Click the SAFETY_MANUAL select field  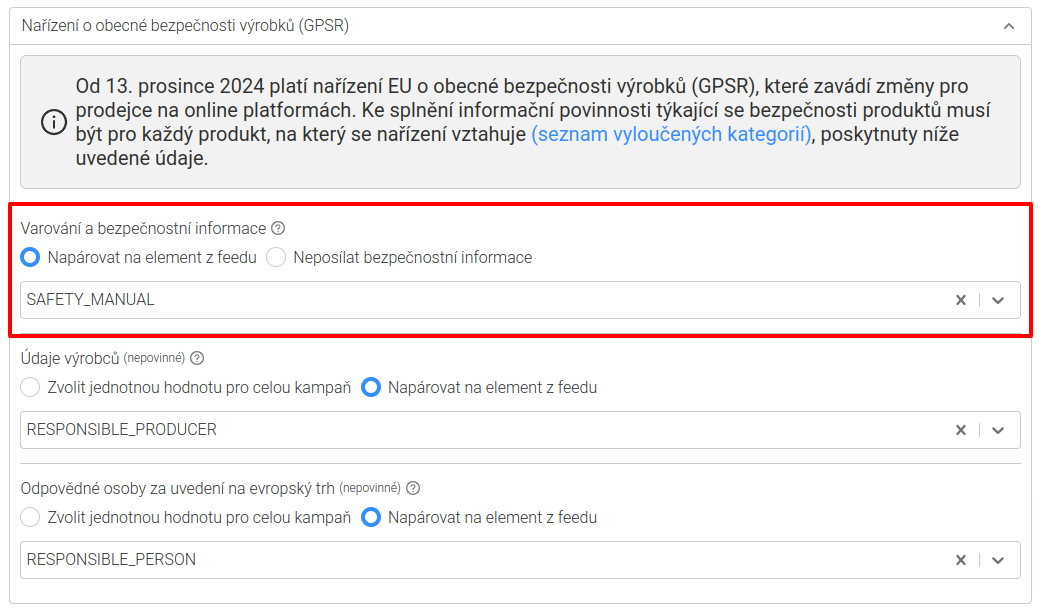click(480, 300)
